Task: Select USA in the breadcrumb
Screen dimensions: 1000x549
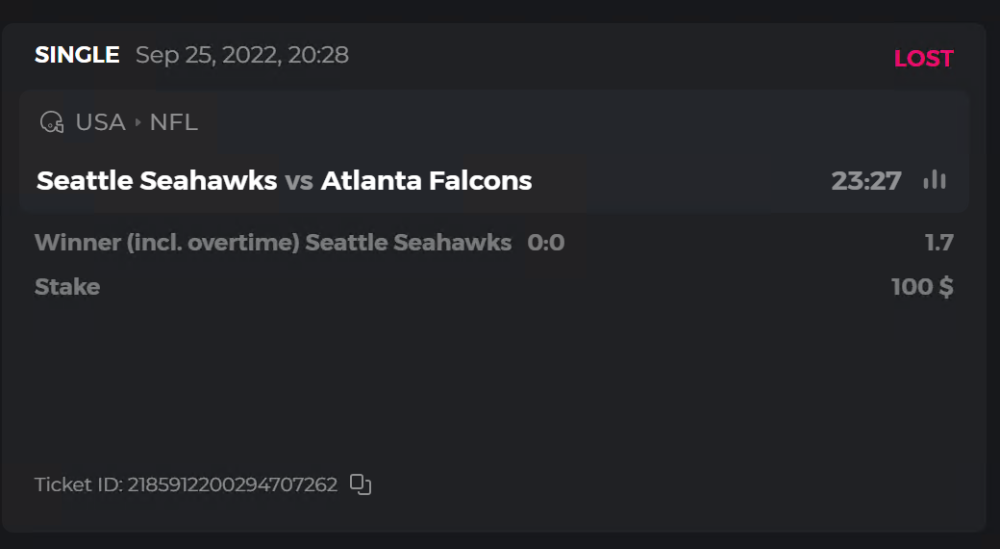Action: pos(100,123)
